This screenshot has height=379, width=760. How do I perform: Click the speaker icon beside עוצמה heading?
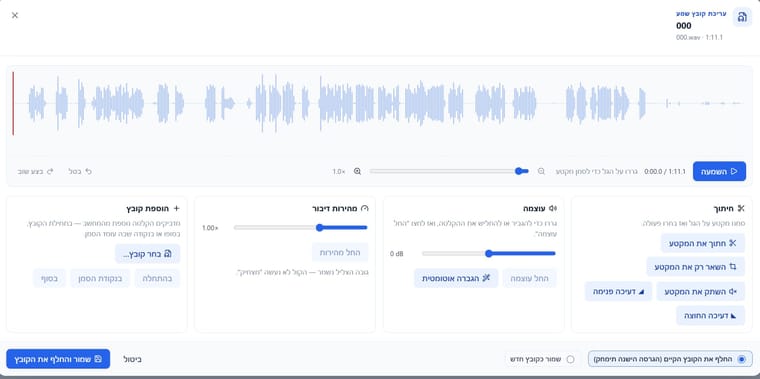553,208
